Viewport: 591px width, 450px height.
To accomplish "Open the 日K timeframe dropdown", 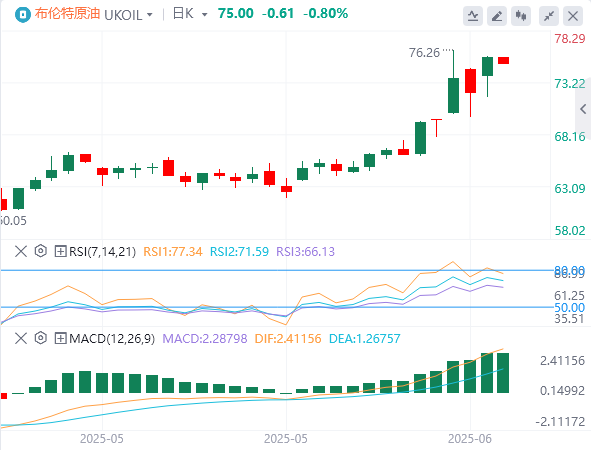I will 190,14.
